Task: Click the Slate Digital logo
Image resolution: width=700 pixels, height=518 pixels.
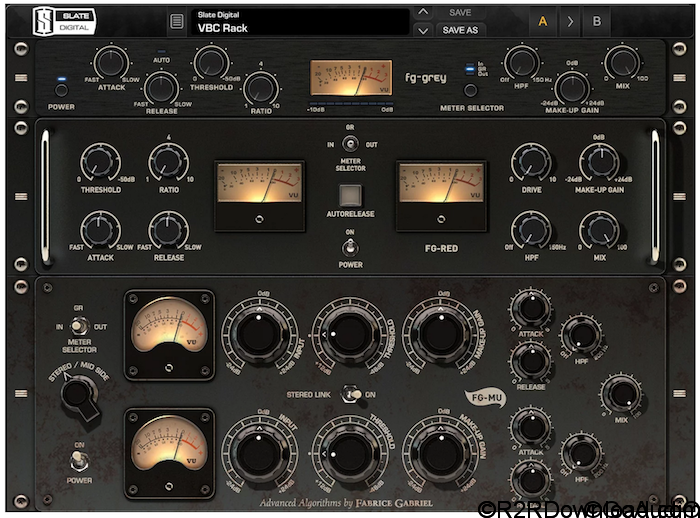Action: [64, 21]
